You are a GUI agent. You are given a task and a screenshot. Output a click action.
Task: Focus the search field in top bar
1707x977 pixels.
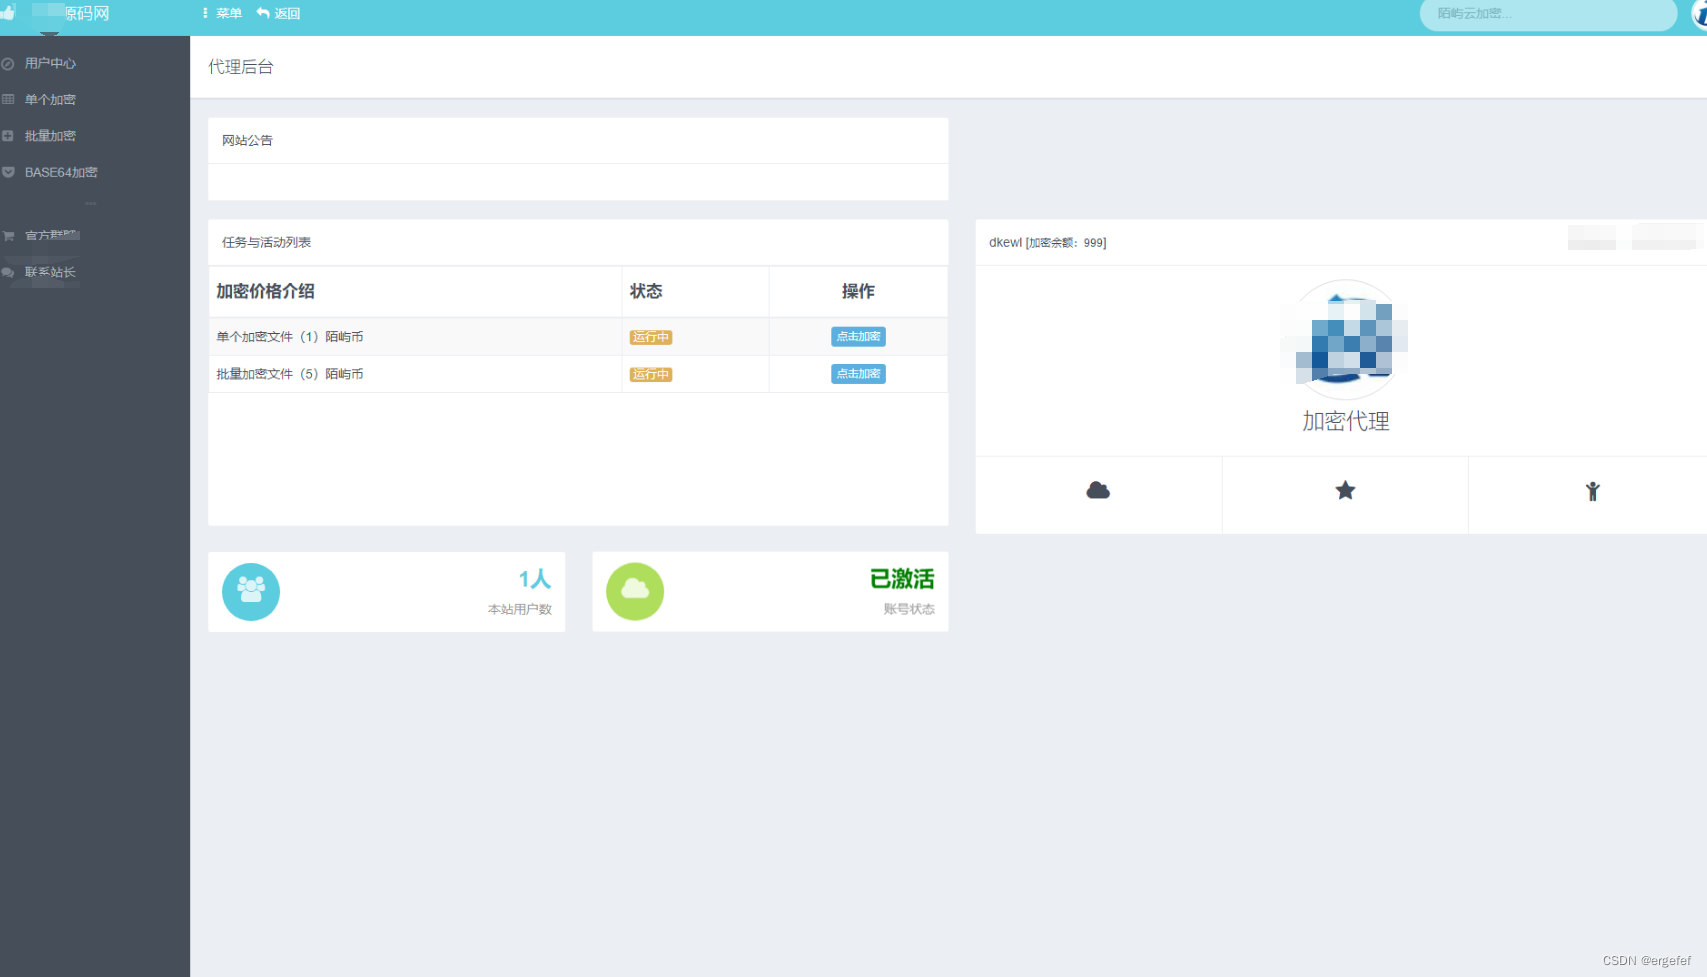[1546, 14]
